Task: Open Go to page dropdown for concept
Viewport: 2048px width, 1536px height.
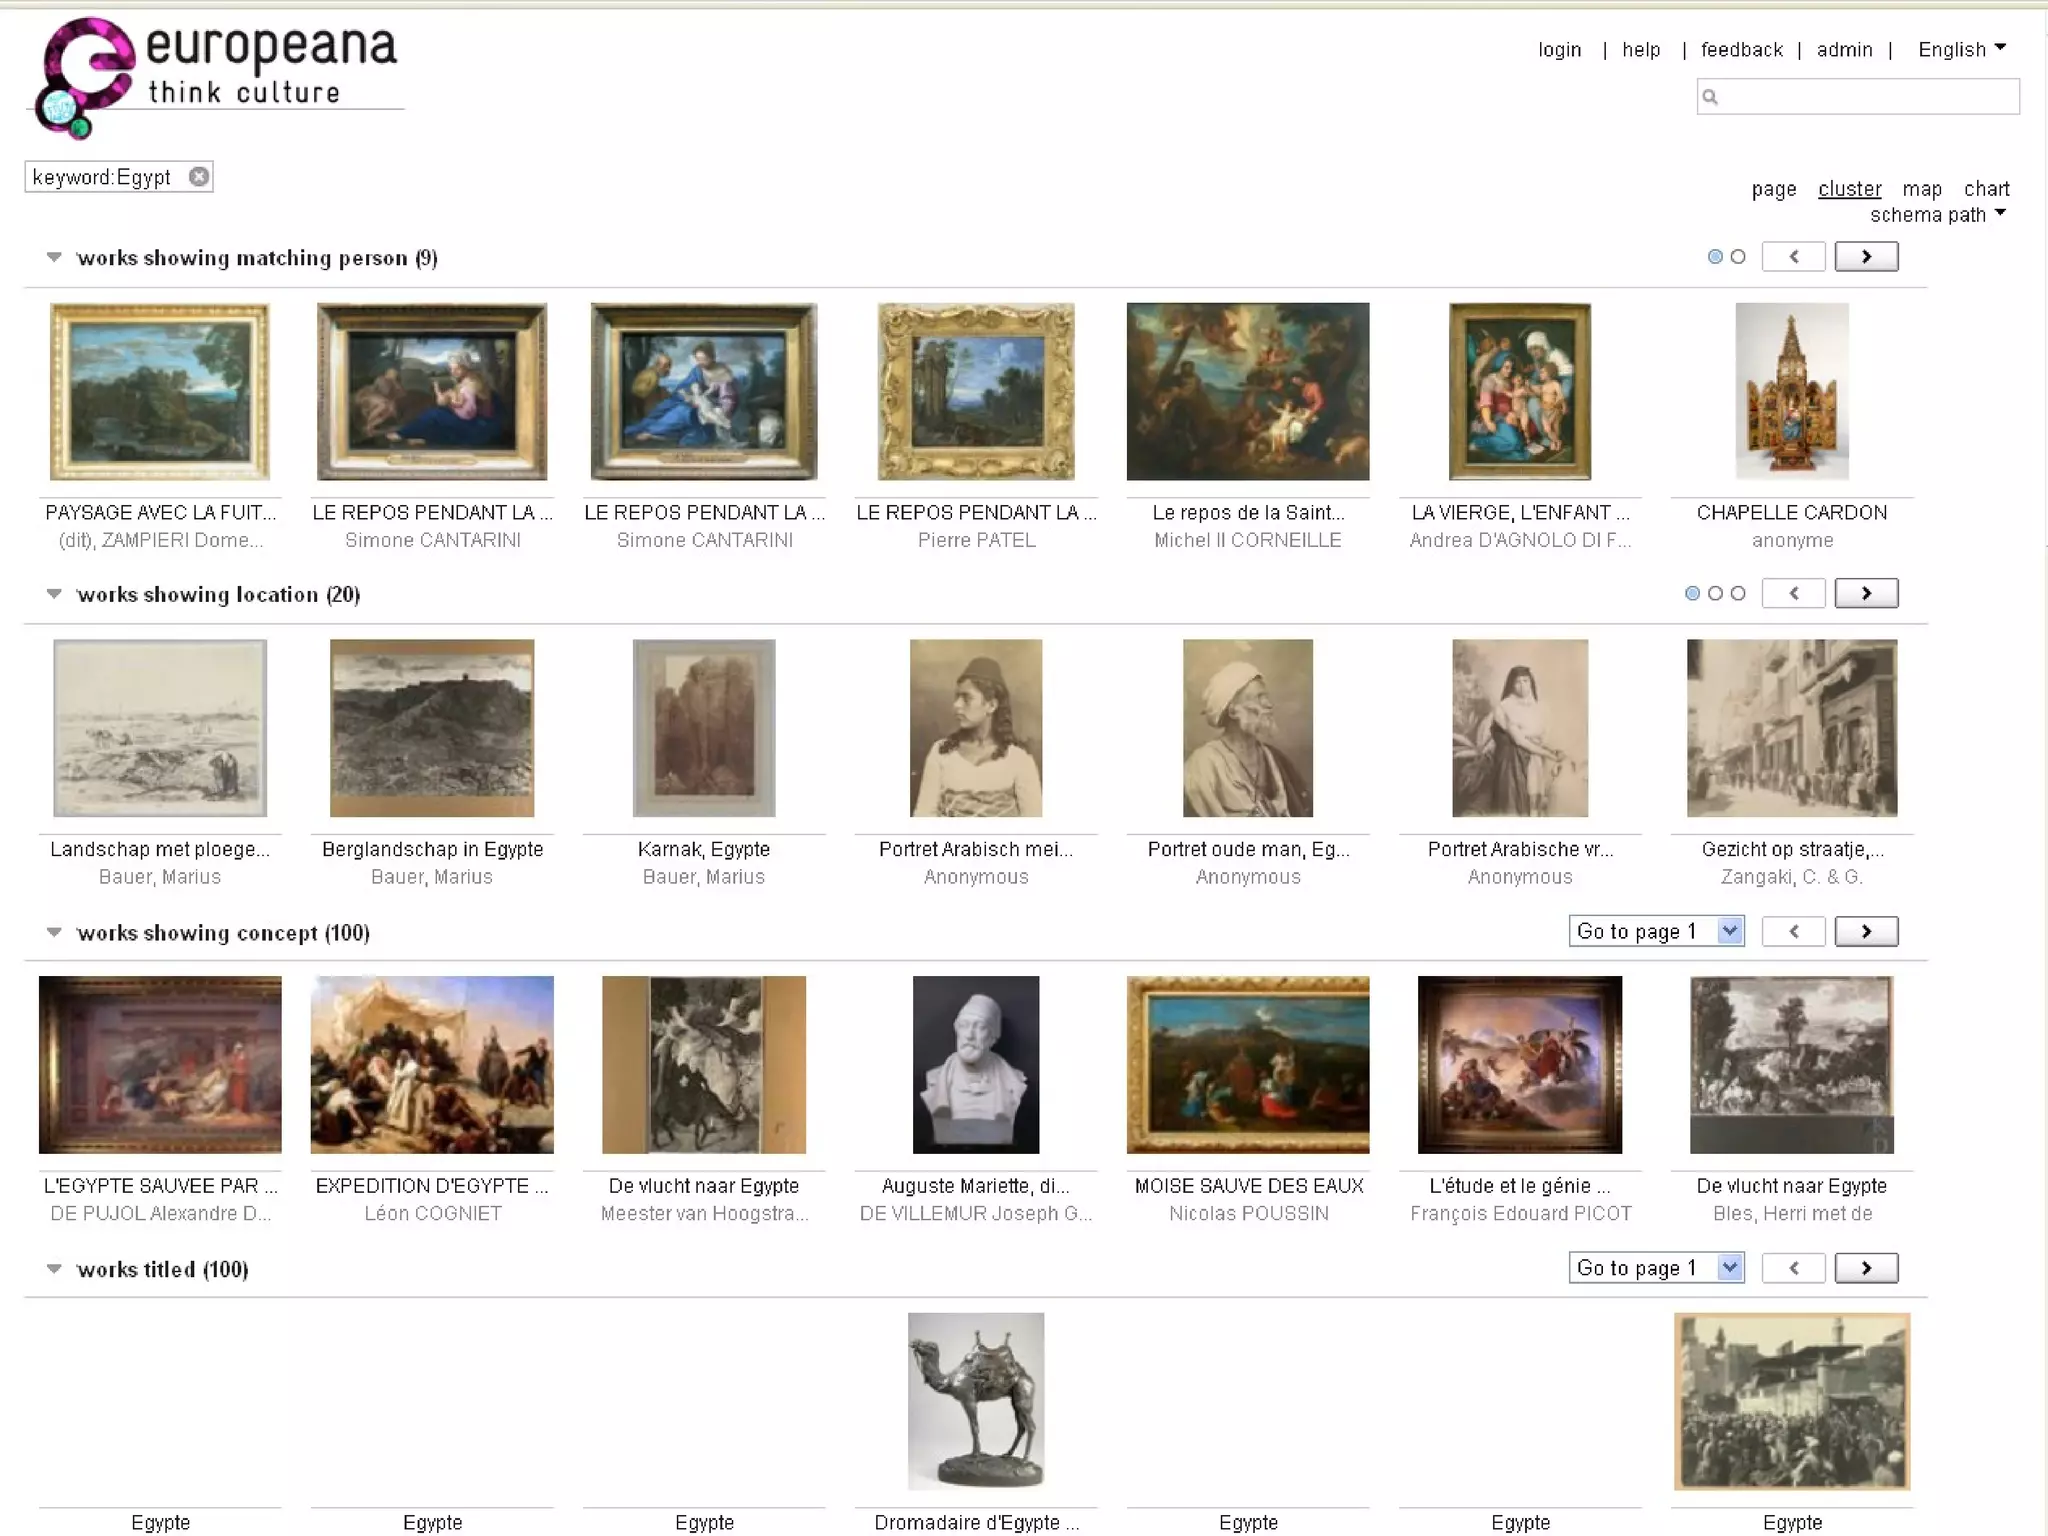Action: click(1655, 932)
